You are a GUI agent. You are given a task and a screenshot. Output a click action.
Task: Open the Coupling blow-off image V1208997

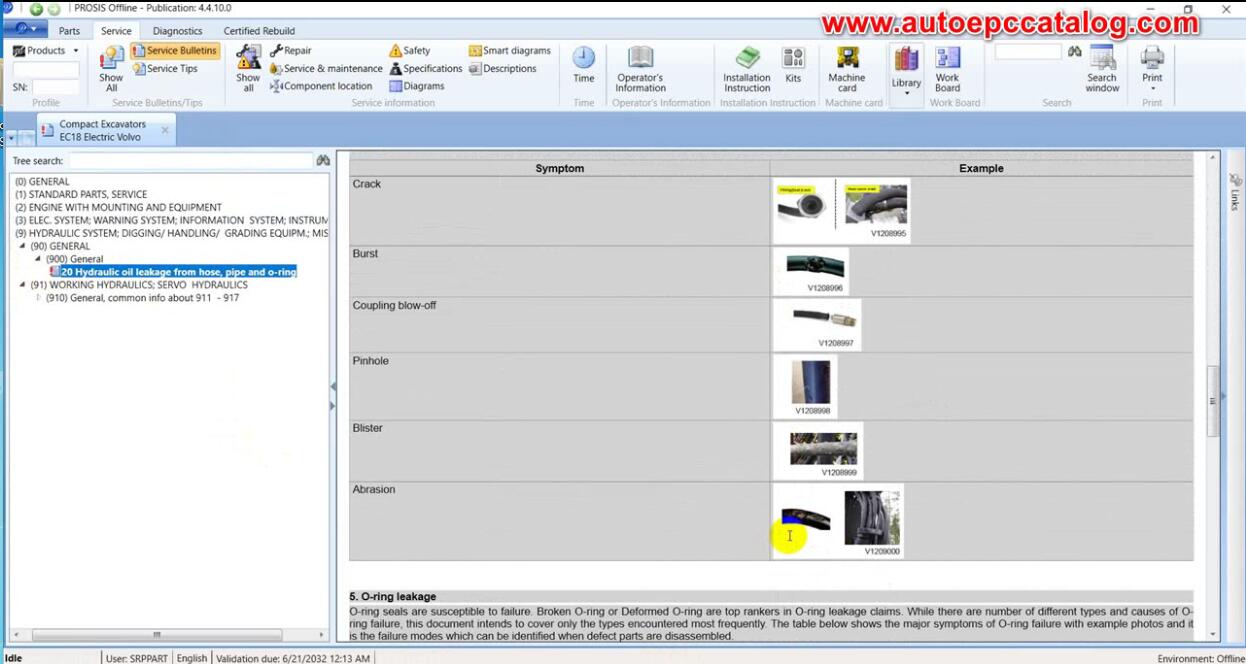tap(817, 324)
